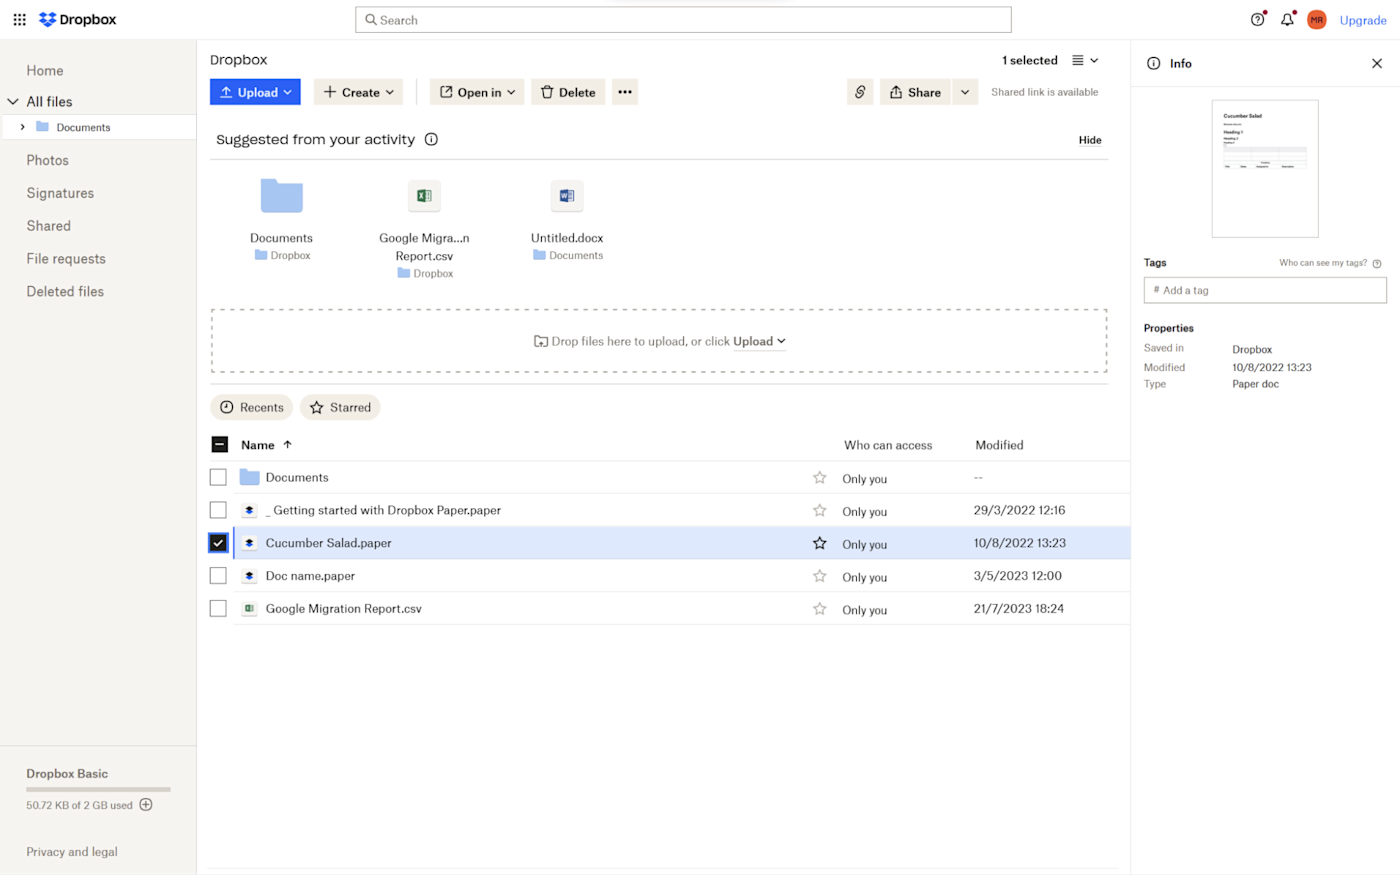
Task: Click the Dropbox logo
Action: pyautogui.click(x=77, y=20)
